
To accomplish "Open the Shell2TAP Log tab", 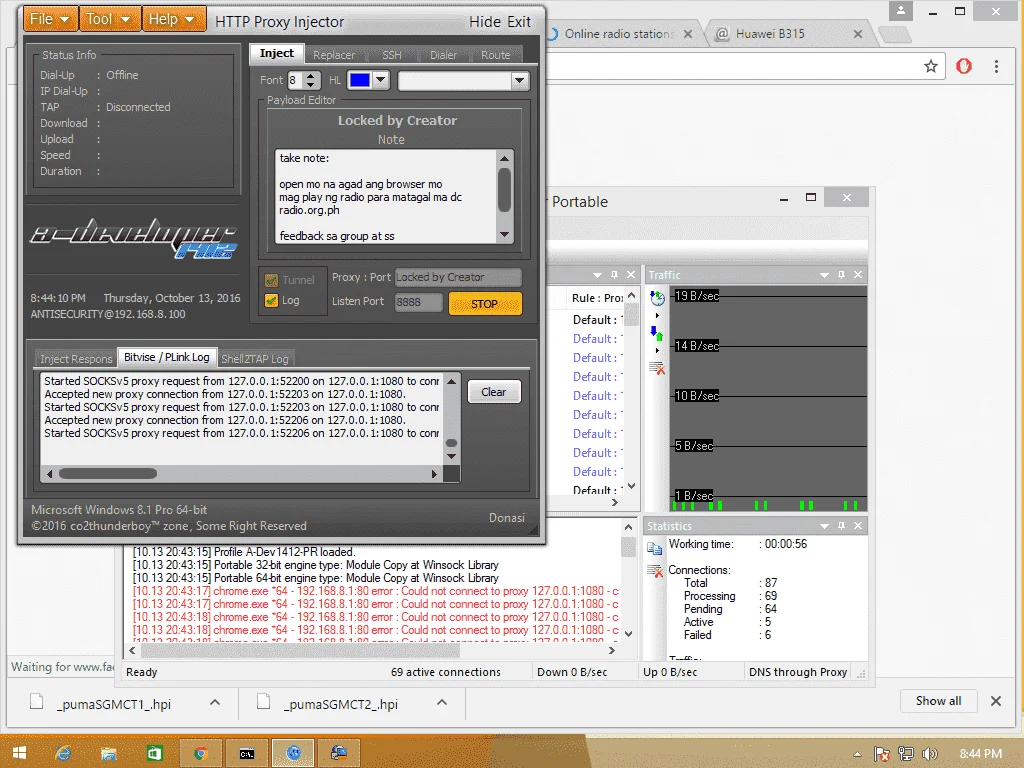I will coord(255,359).
